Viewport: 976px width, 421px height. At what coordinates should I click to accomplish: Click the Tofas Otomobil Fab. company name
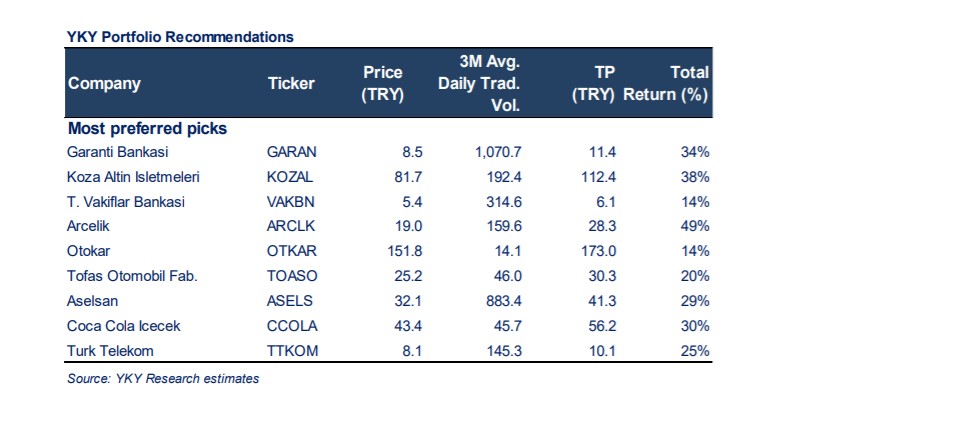coord(132,276)
